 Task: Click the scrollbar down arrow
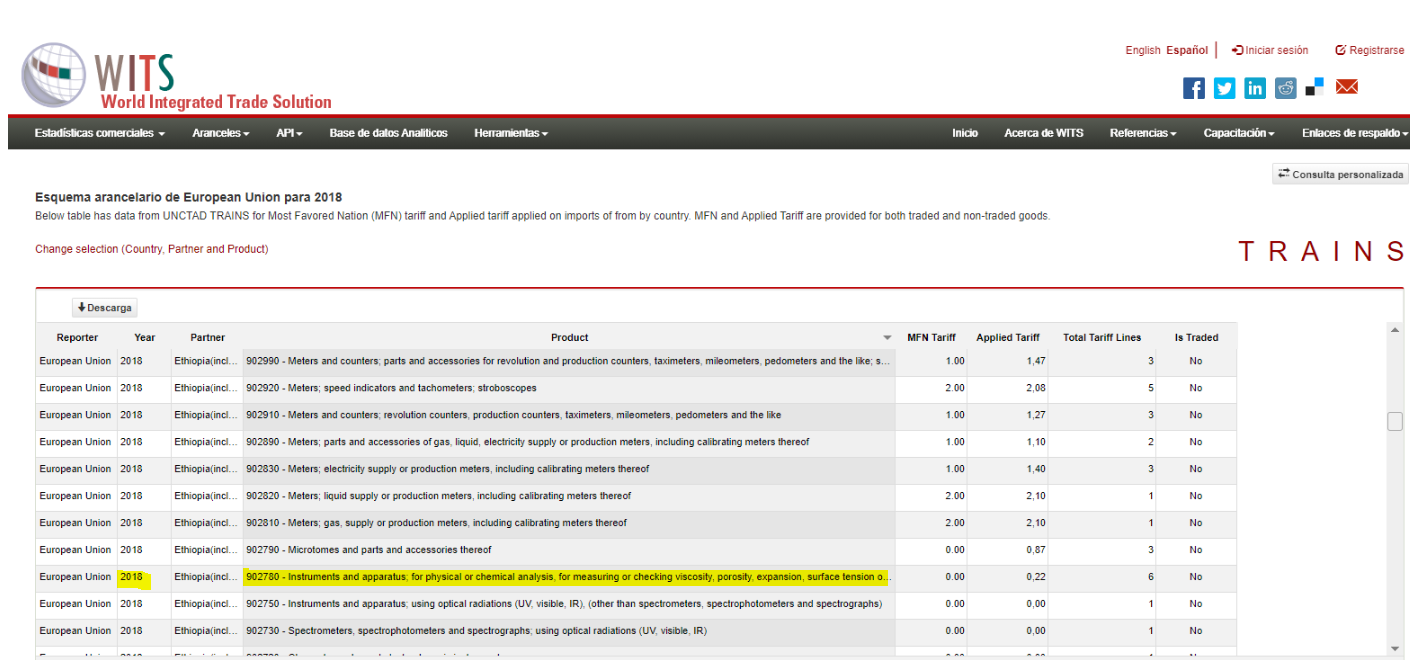(1395, 649)
